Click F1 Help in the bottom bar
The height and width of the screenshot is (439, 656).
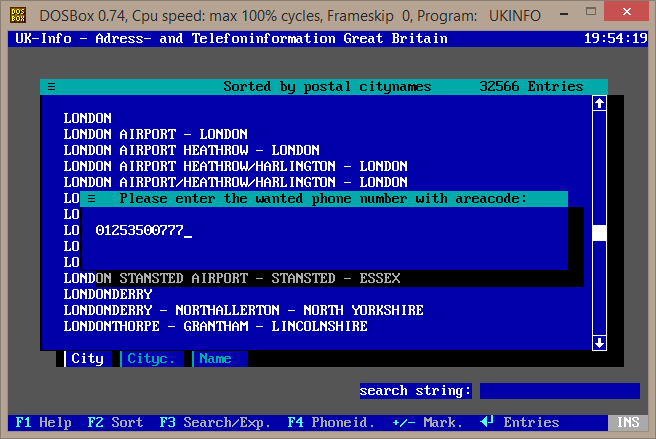[44, 422]
